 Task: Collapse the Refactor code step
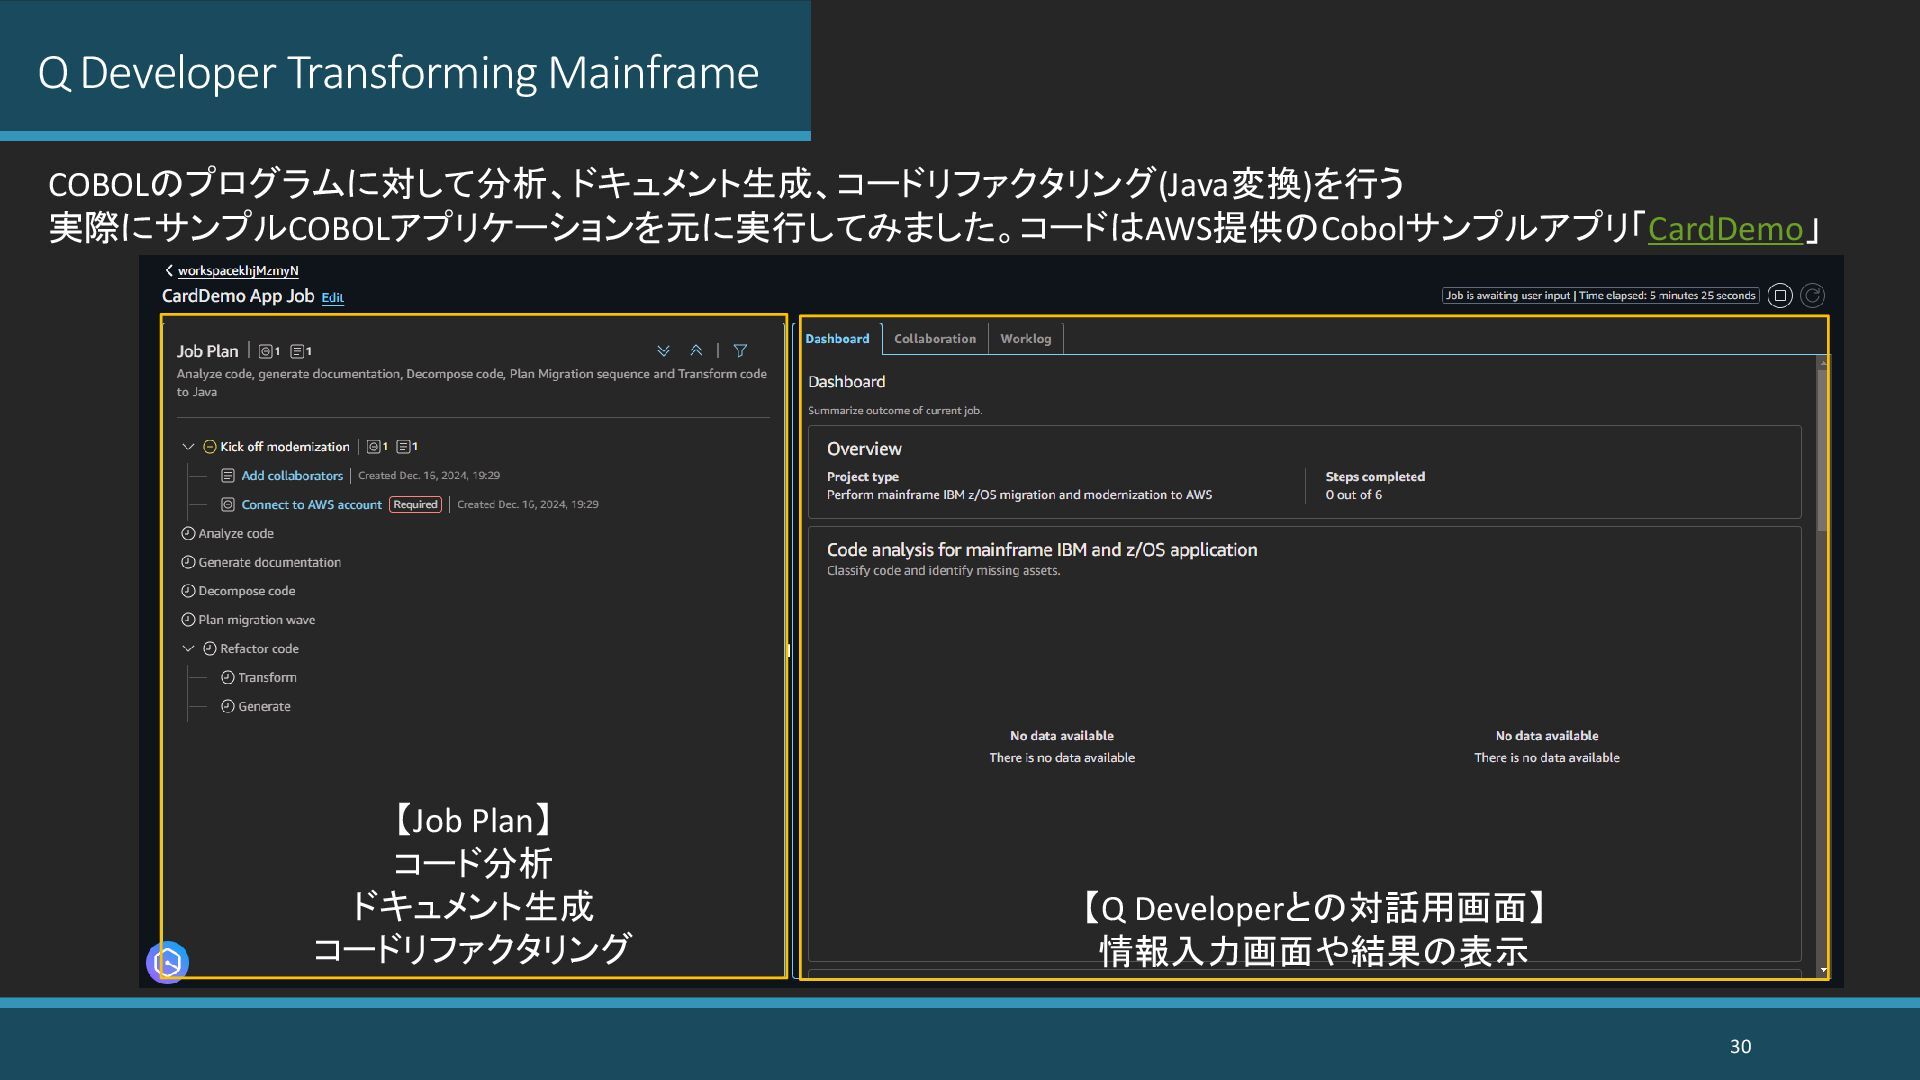(x=188, y=649)
